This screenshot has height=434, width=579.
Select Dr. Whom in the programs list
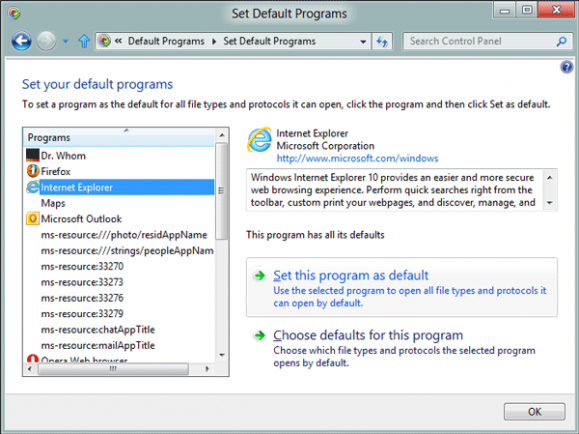click(x=63, y=156)
